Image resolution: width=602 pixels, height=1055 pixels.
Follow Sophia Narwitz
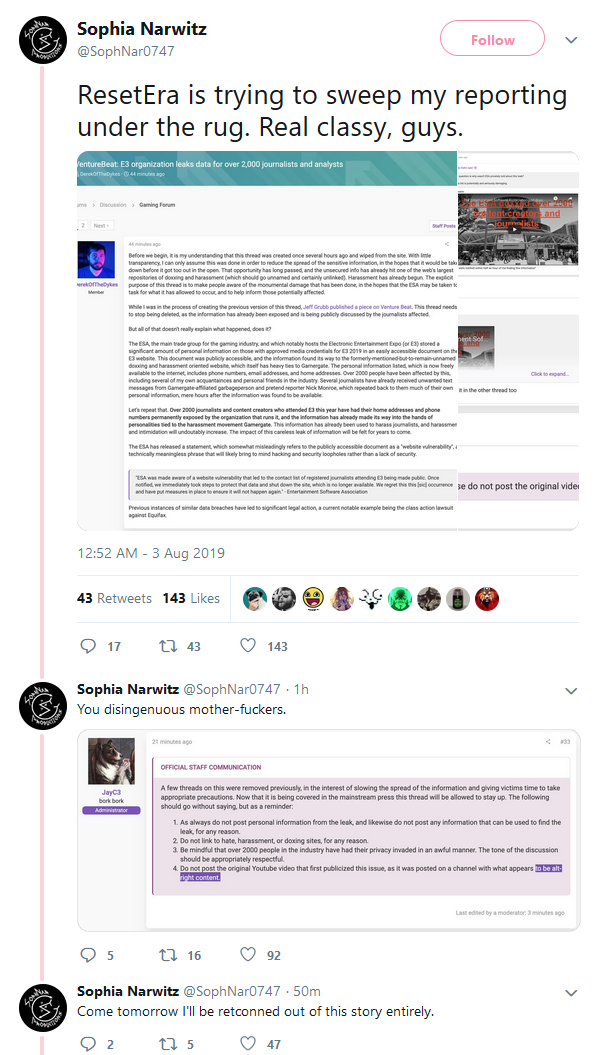(x=492, y=40)
